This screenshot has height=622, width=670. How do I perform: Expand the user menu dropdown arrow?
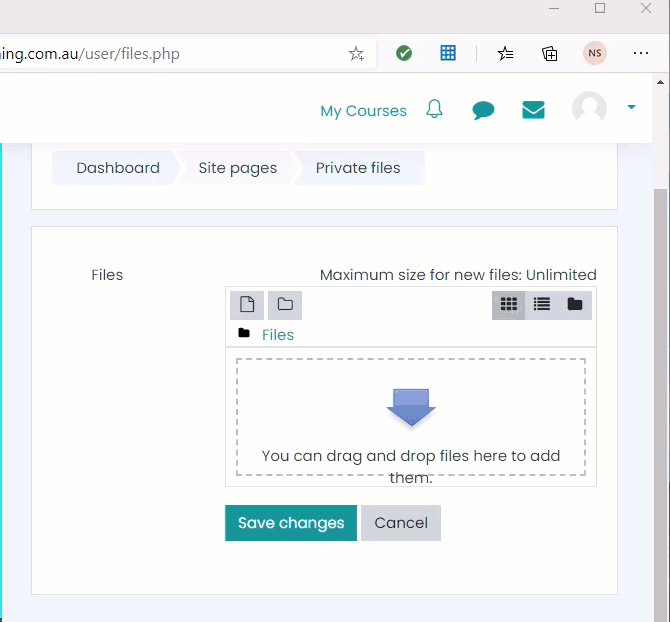[x=631, y=107]
